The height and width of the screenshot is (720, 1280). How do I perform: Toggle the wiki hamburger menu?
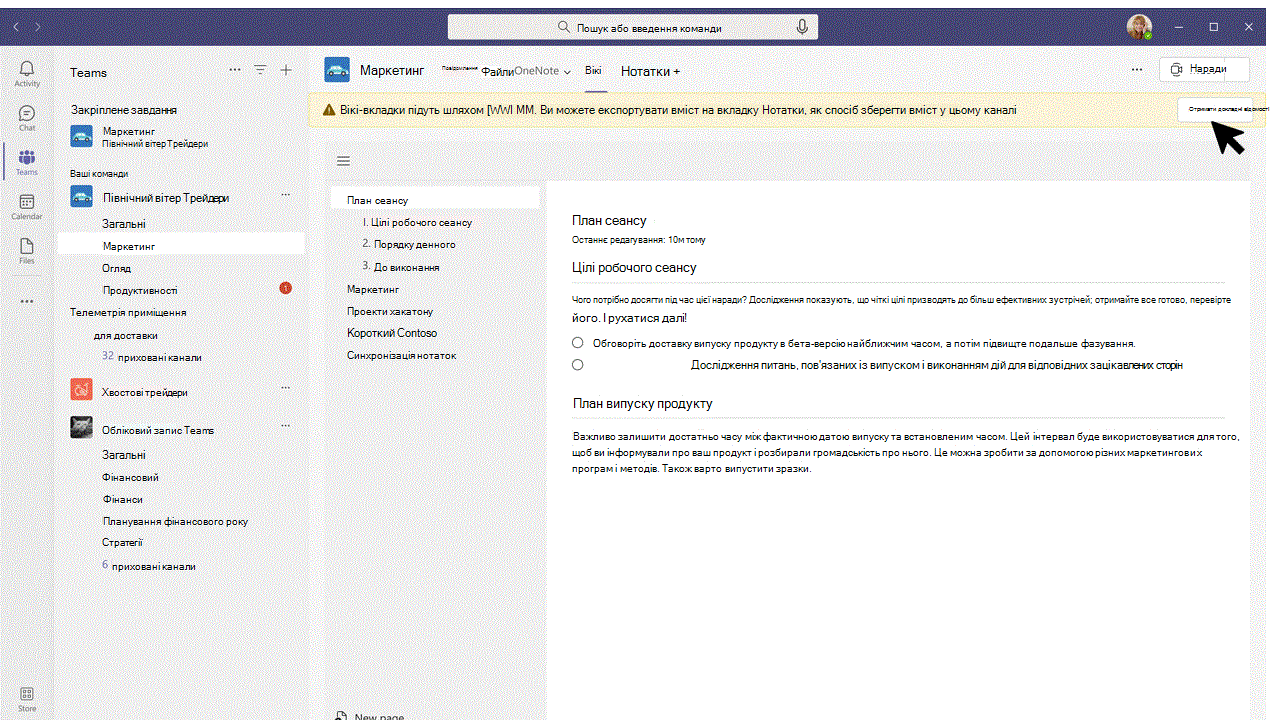[x=343, y=161]
